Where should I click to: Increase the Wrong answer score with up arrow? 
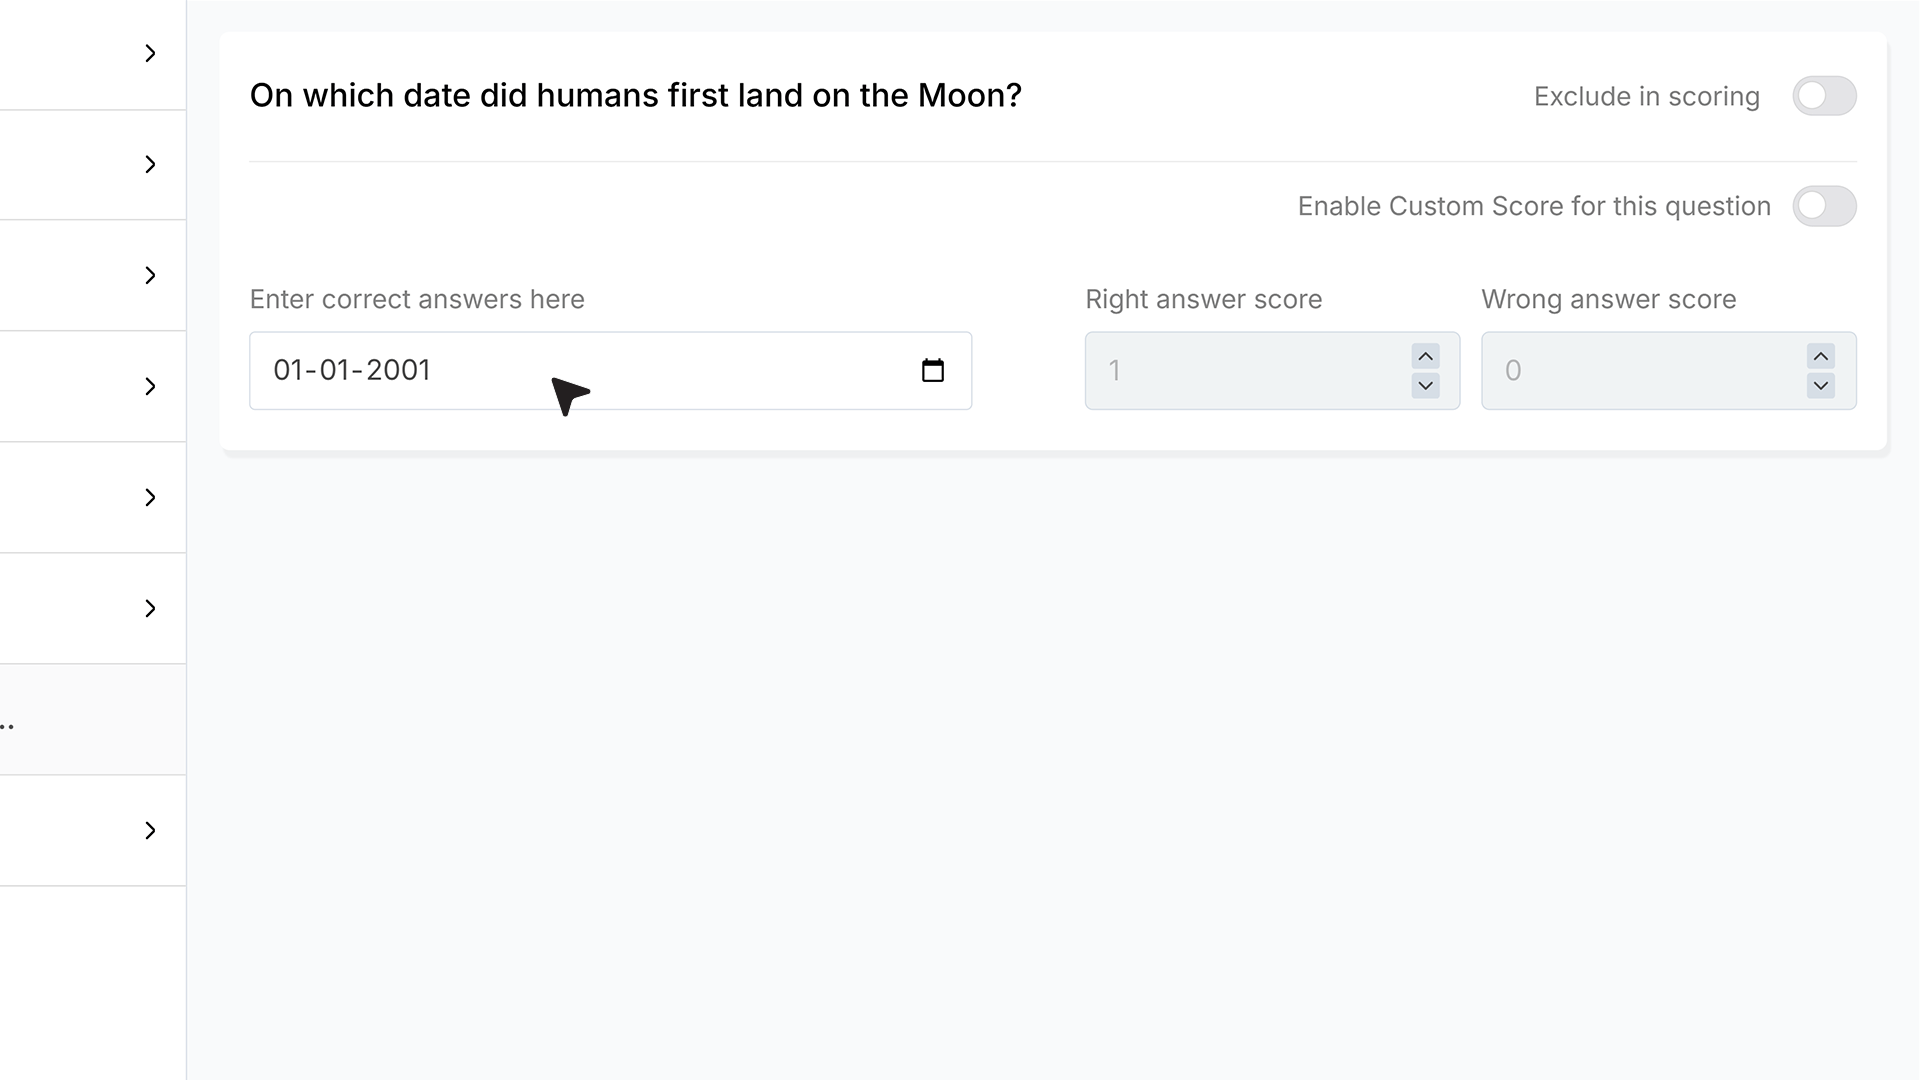point(1821,357)
